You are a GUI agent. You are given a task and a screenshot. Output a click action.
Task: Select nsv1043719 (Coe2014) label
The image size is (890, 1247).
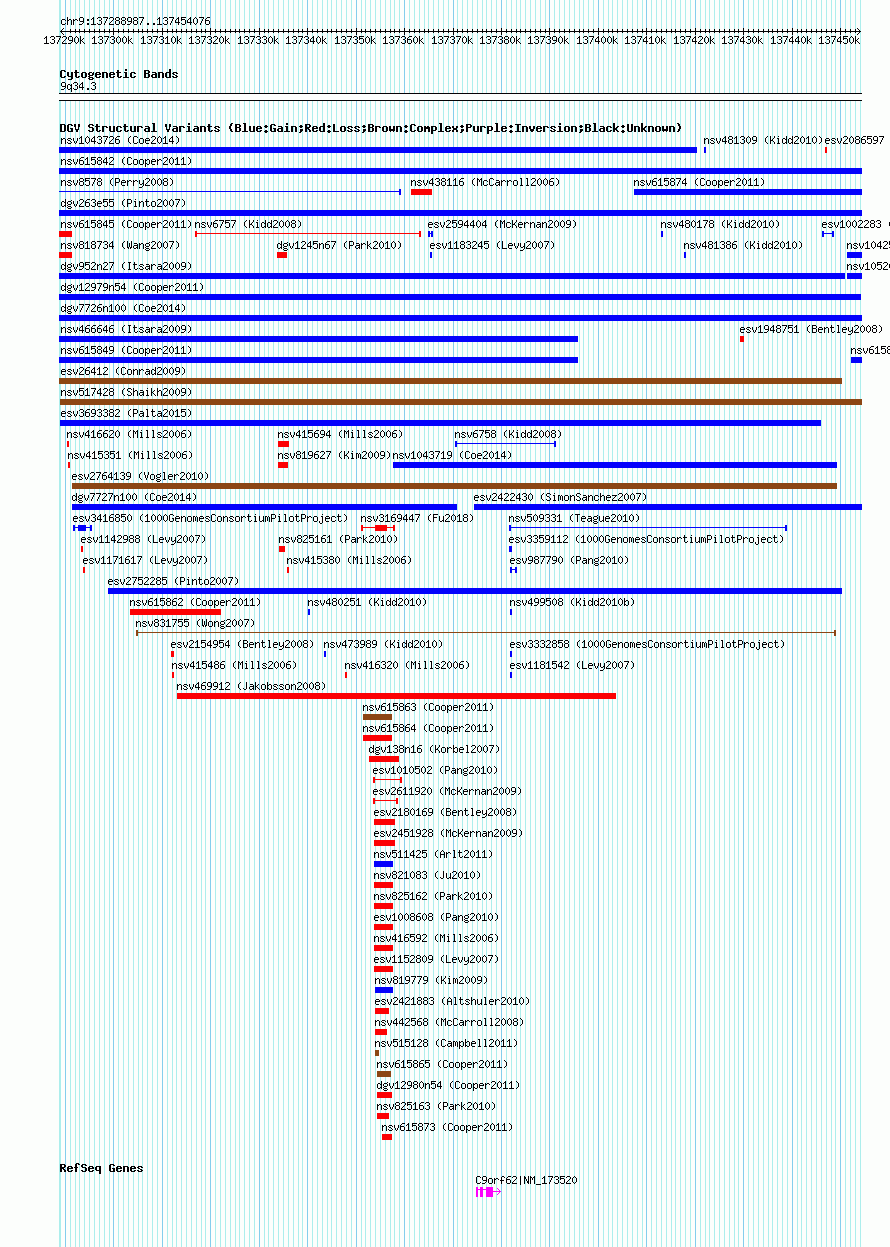(x=452, y=455)
